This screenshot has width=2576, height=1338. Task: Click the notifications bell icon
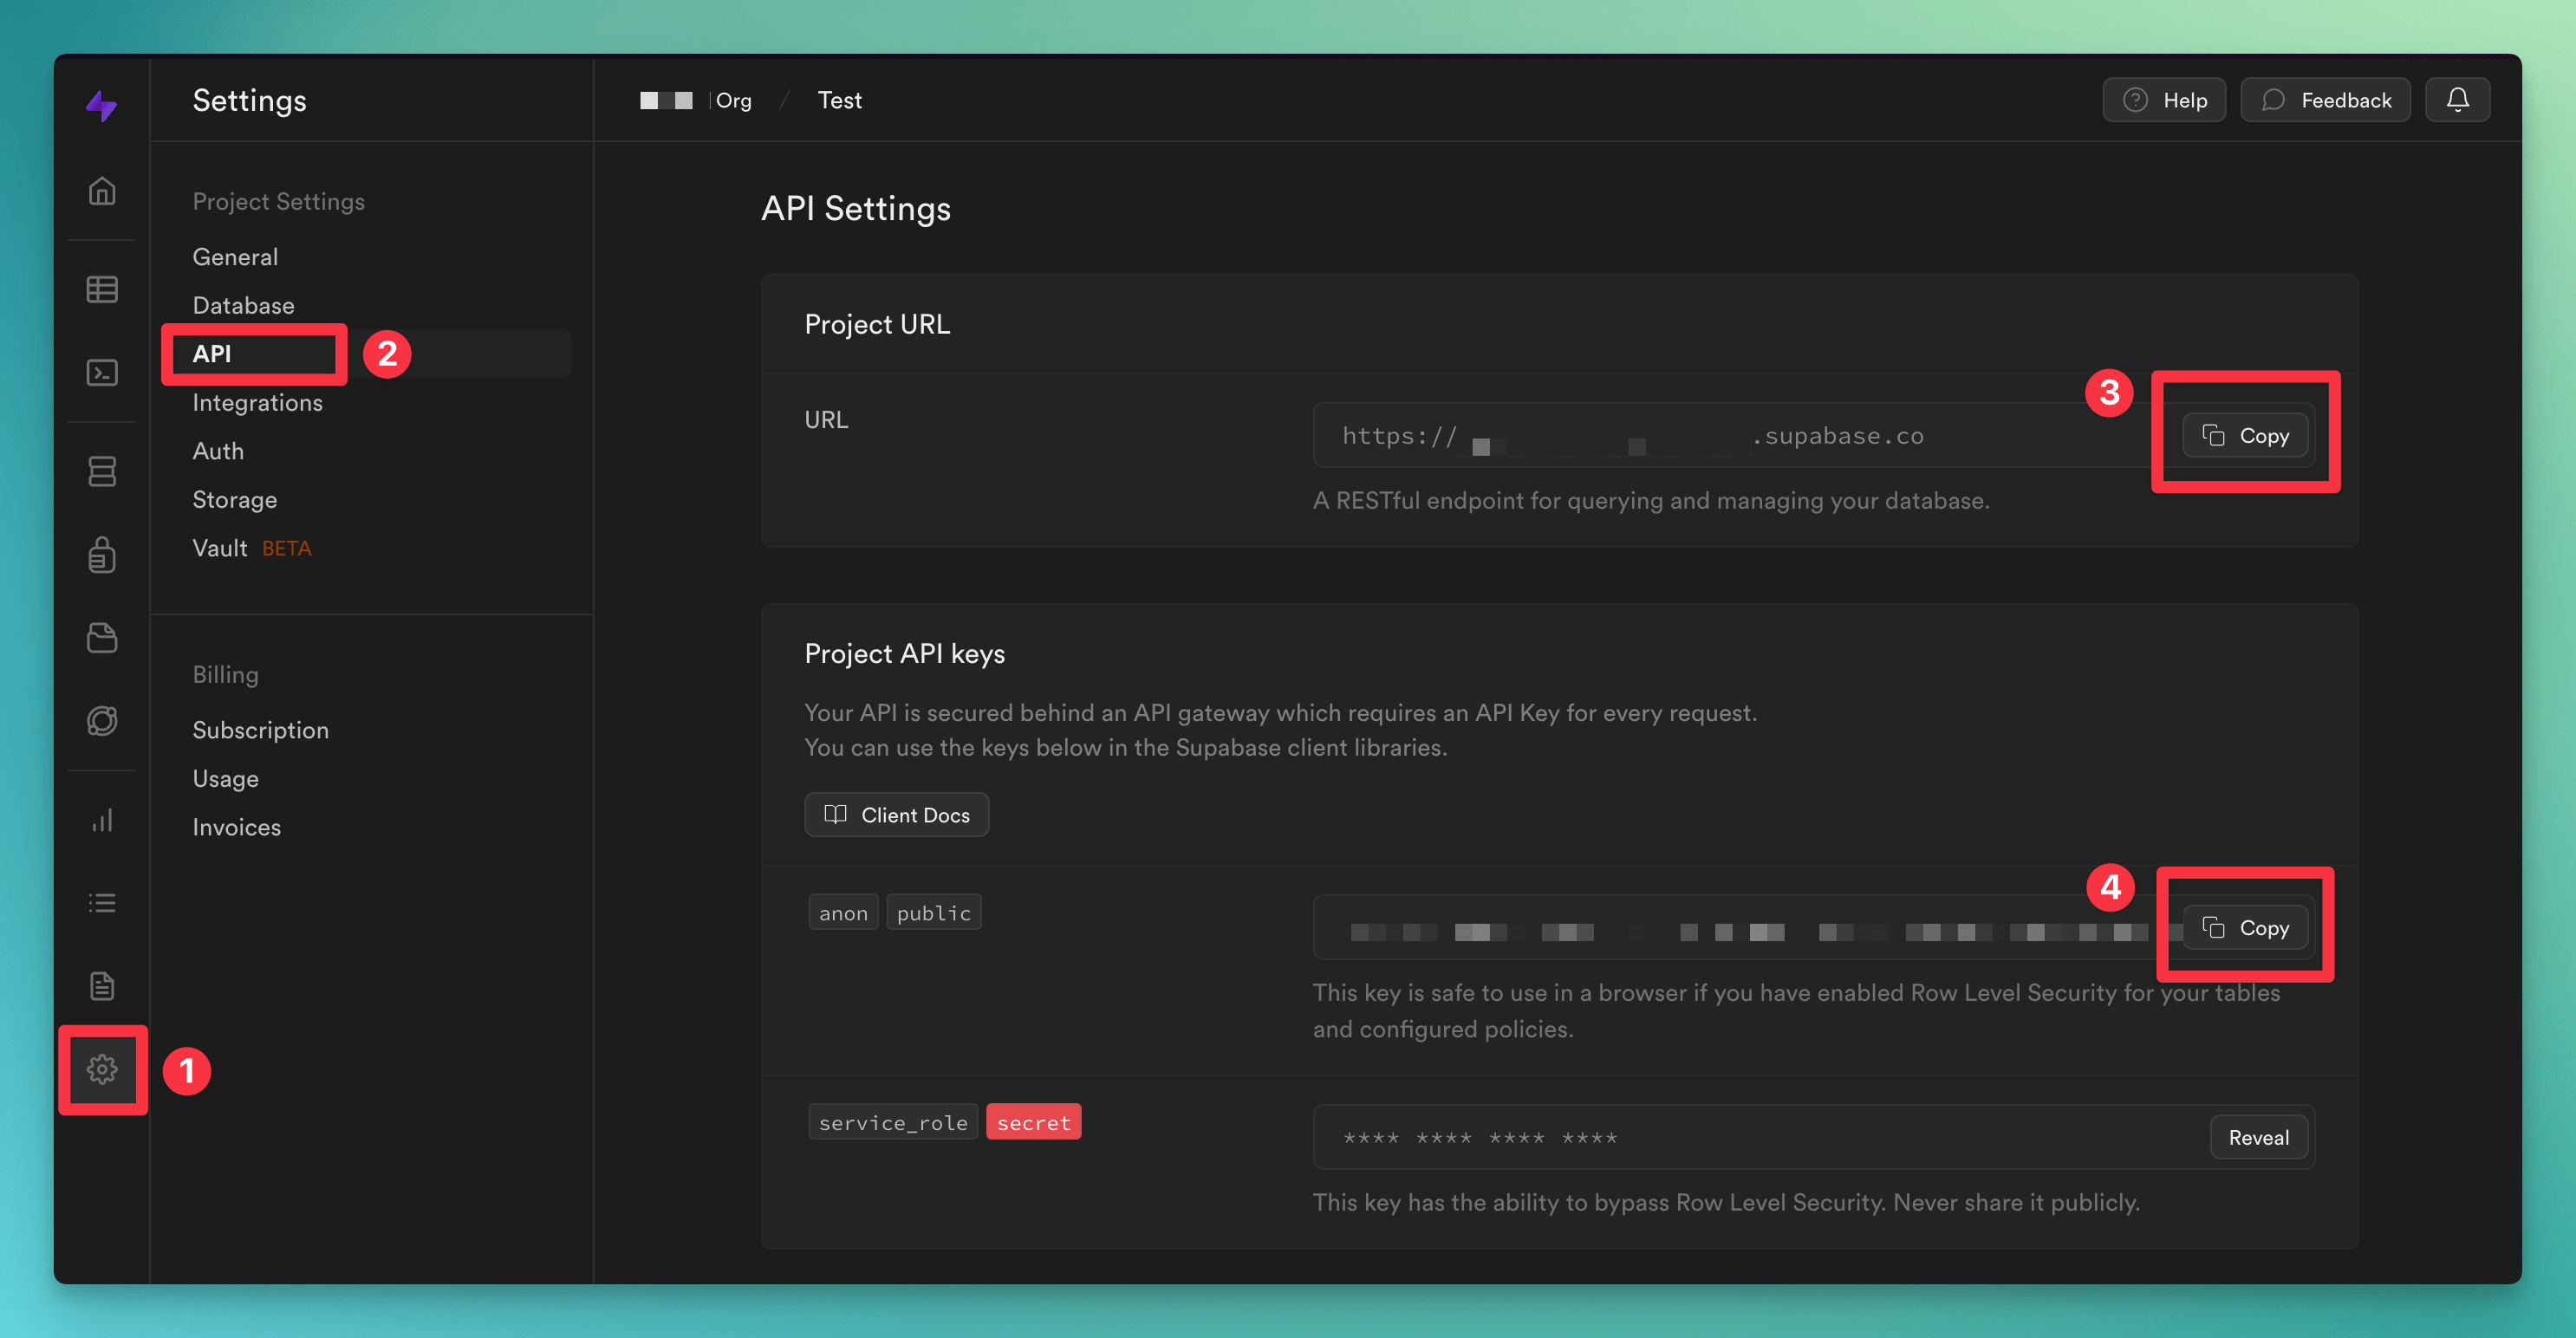click(2457, 99)
